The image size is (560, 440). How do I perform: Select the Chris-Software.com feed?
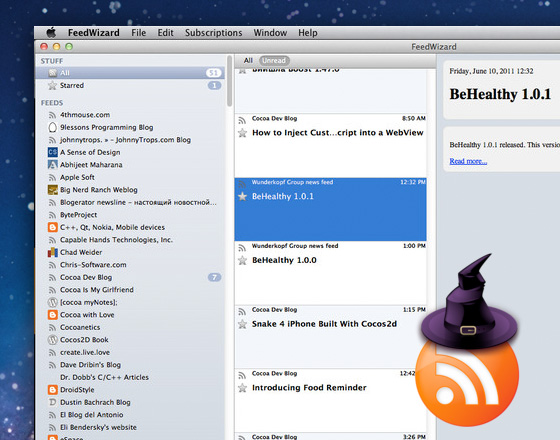coord(130,265)
